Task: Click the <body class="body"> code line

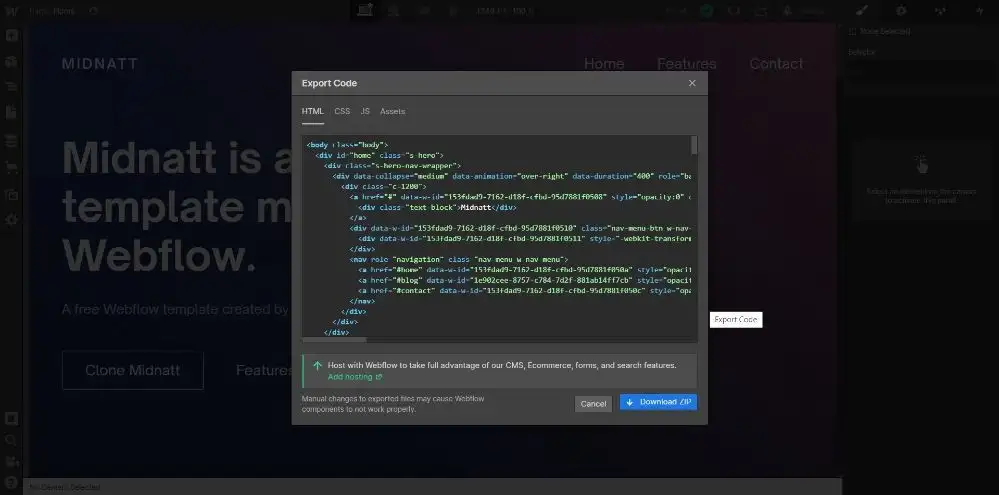Action: (347, 145)
